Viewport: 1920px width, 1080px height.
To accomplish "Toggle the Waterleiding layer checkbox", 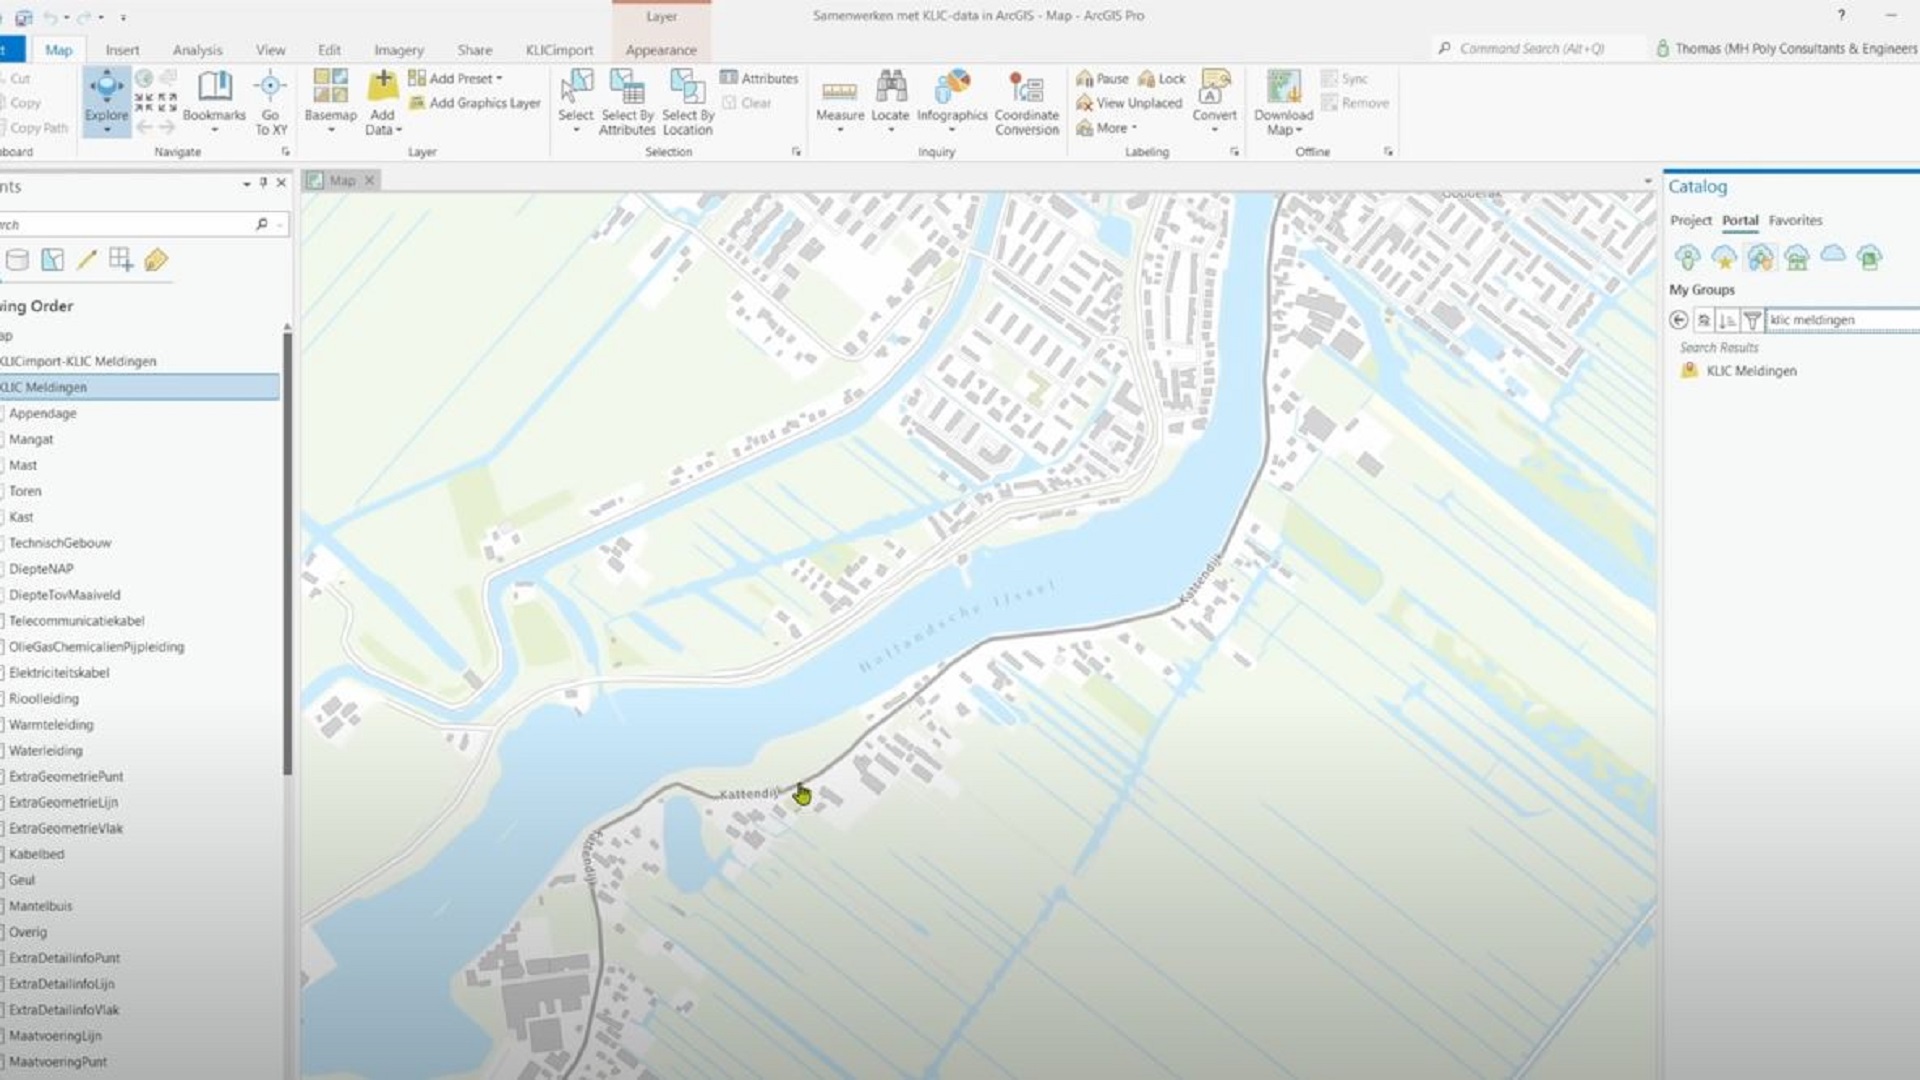I will click(3, 751).
